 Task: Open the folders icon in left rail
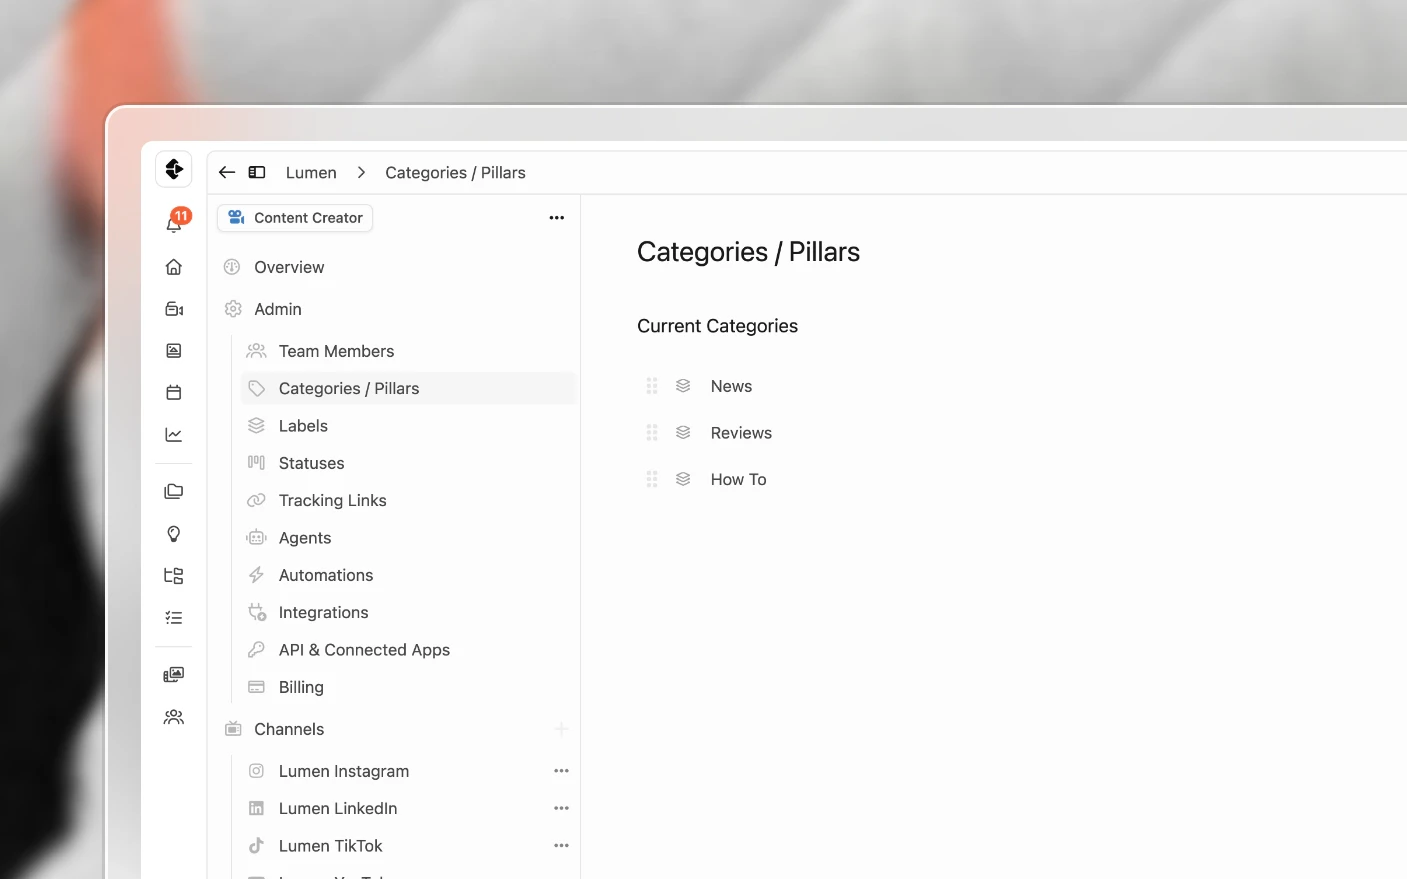pos(174,492)
